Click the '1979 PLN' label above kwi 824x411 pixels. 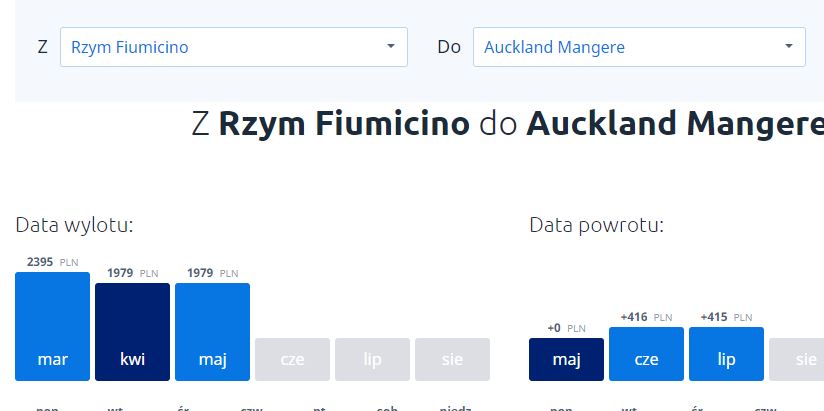[x=132, y=273]
